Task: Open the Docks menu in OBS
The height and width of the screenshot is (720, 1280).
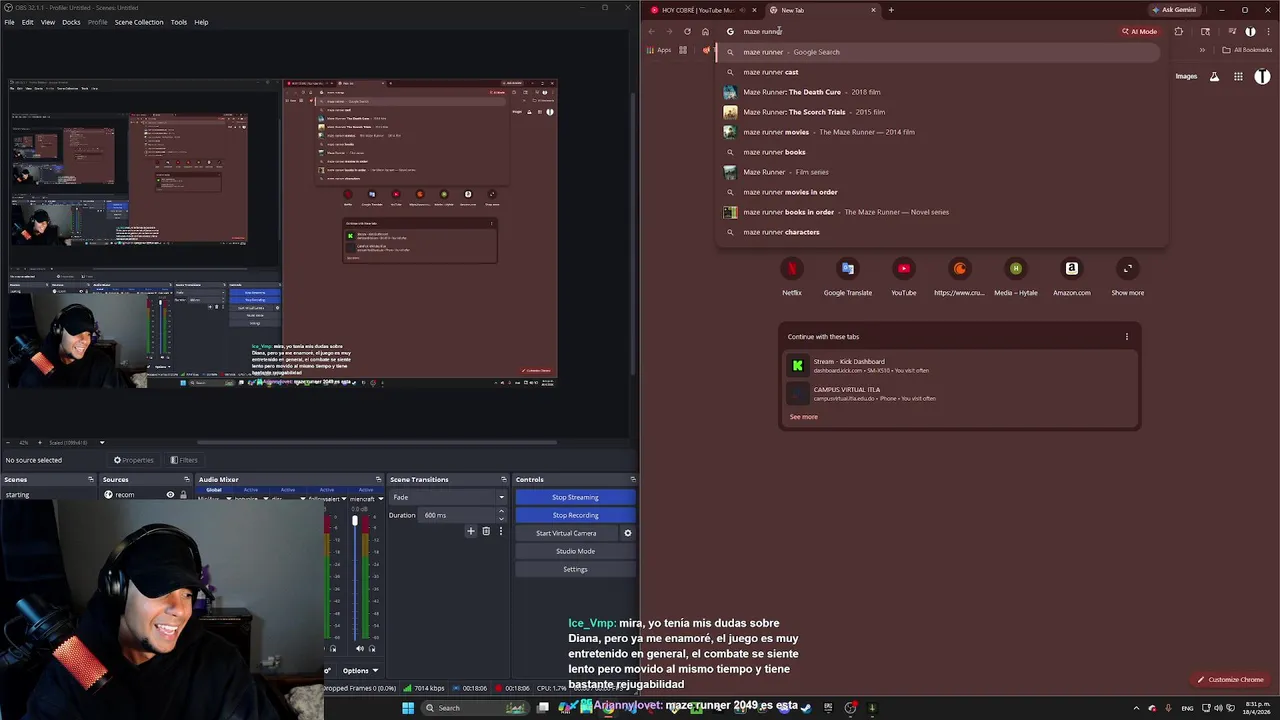Action: click(x=71, y=22)
